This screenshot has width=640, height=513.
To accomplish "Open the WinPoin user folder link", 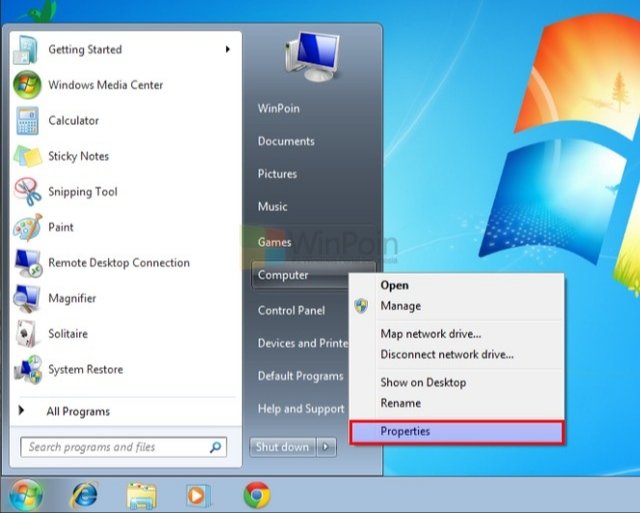I will click(x=279, y=109).
